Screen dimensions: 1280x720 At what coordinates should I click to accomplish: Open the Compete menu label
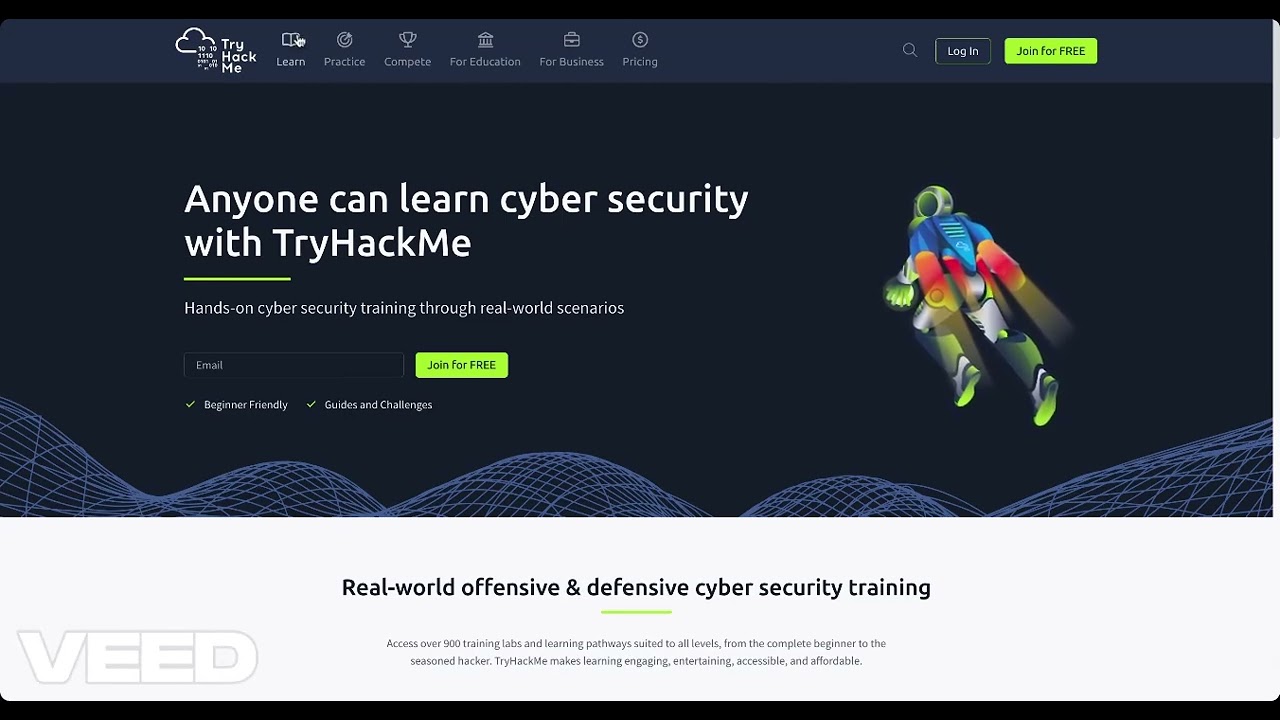pyautogui.click(x=408, y=62)
